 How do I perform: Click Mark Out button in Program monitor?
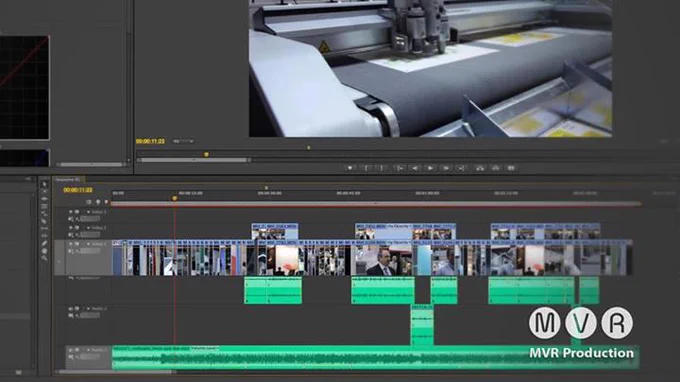(382, 168)
